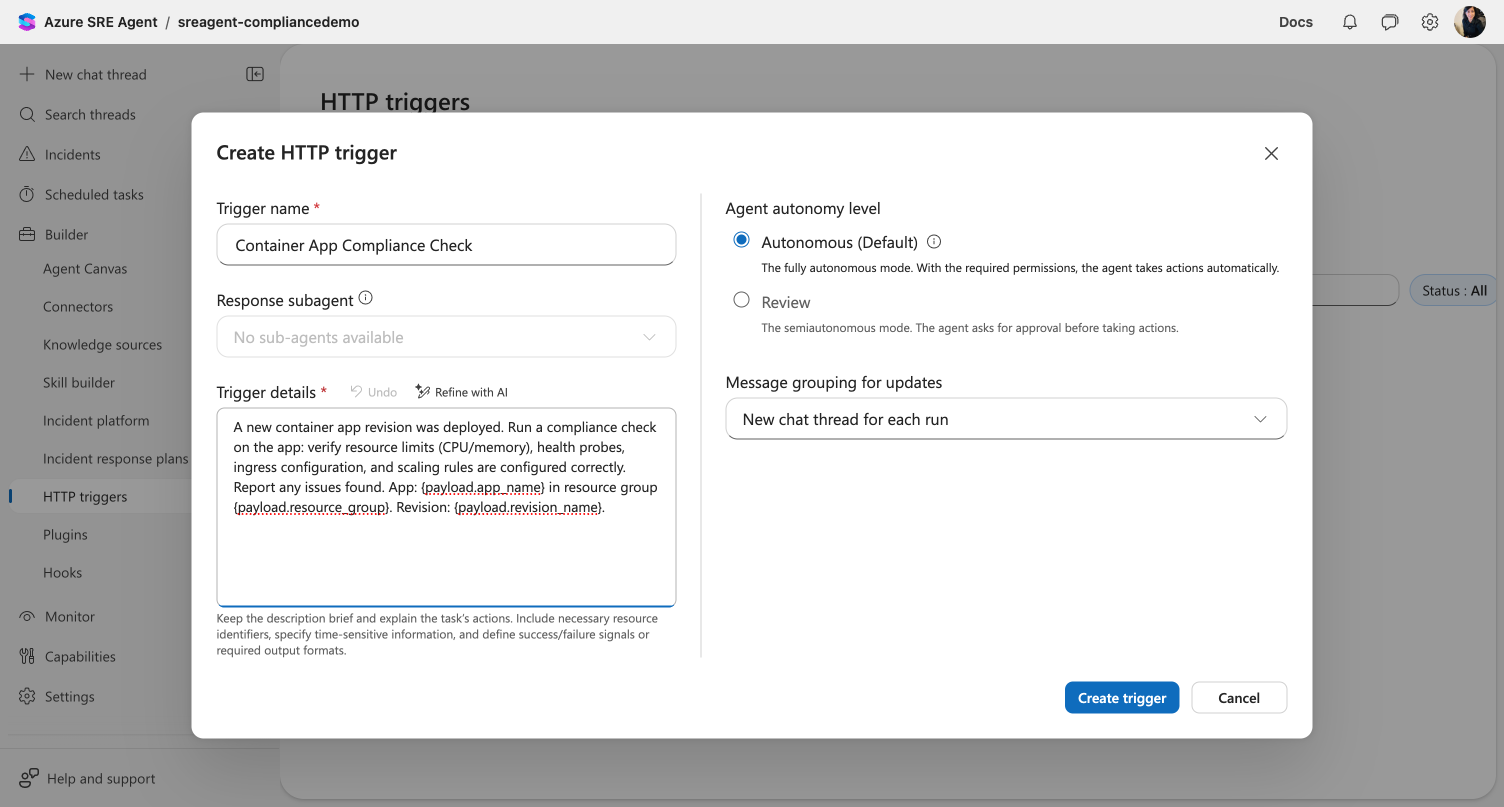
Task: Open Connectors in the sidebar
Action: (78, 307)
